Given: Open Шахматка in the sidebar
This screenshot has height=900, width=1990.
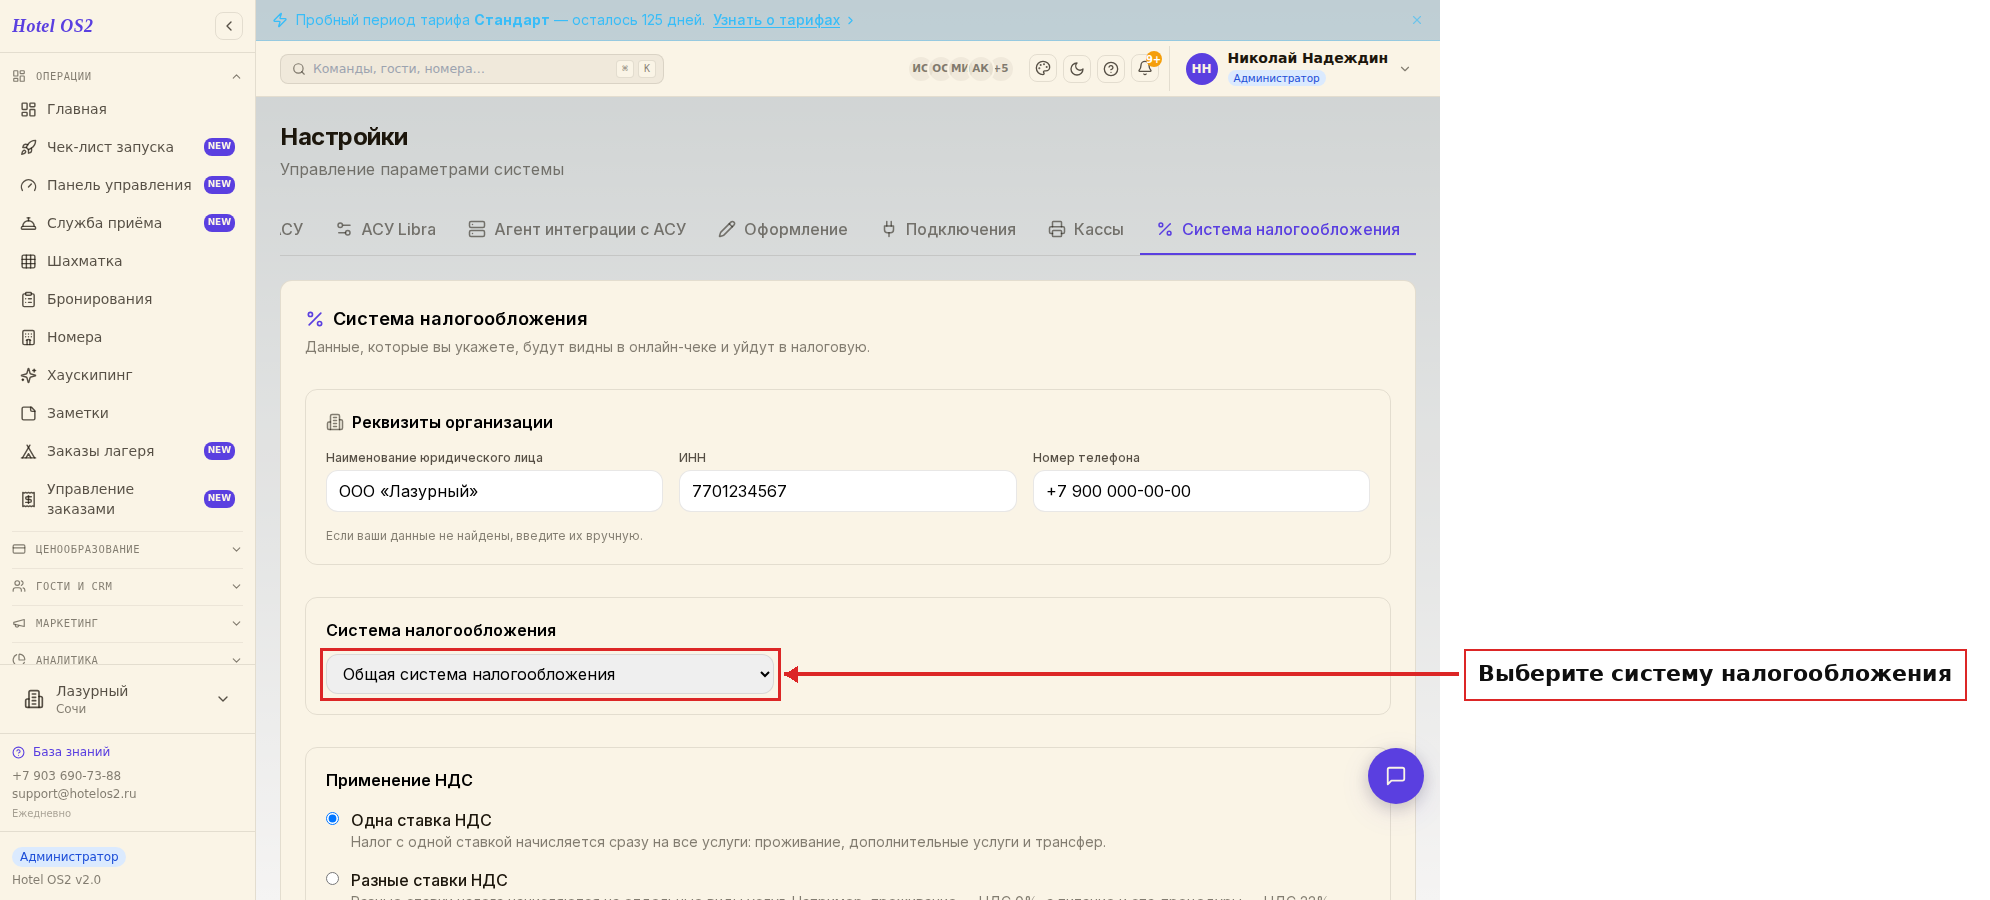Looking at the screenshot, I should pos(127,261).
